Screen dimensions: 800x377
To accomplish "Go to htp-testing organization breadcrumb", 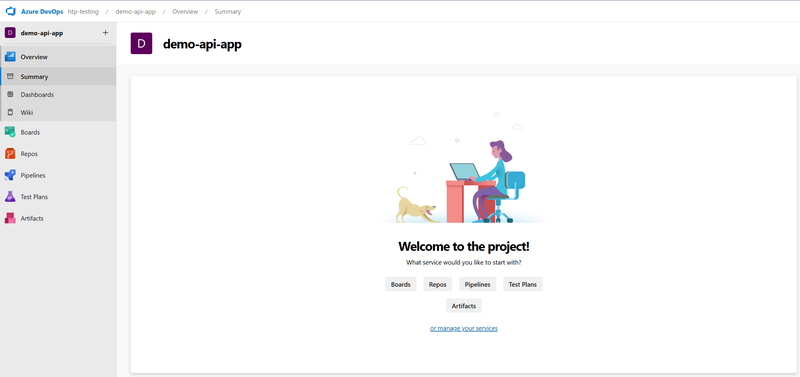I will 83,11.
